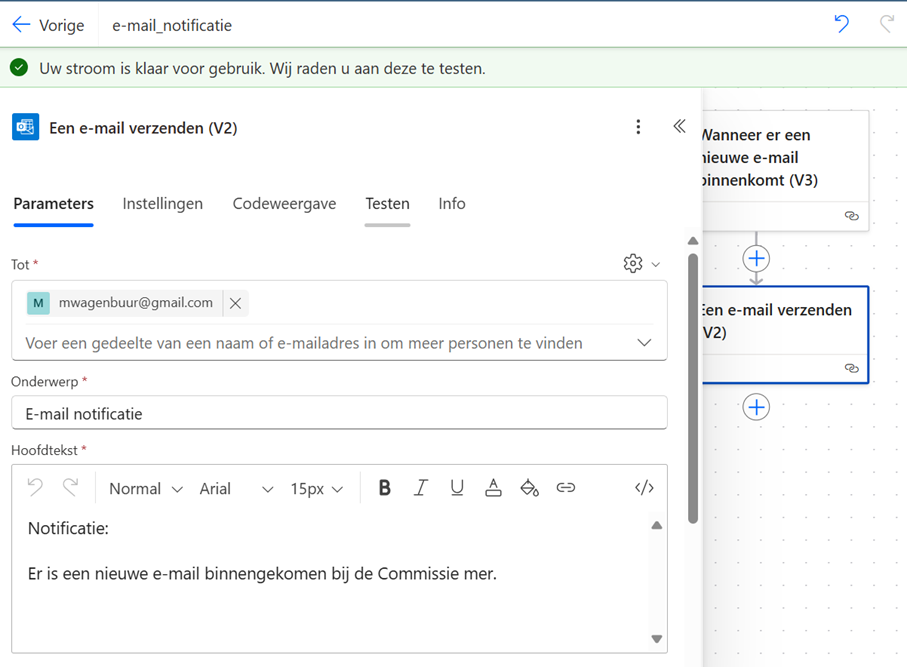Image resolution: width=907 pixels, height=667 pixels.
Task: Apply italic formatting in the Hoofdtekst toolbar
Action: 420,488
